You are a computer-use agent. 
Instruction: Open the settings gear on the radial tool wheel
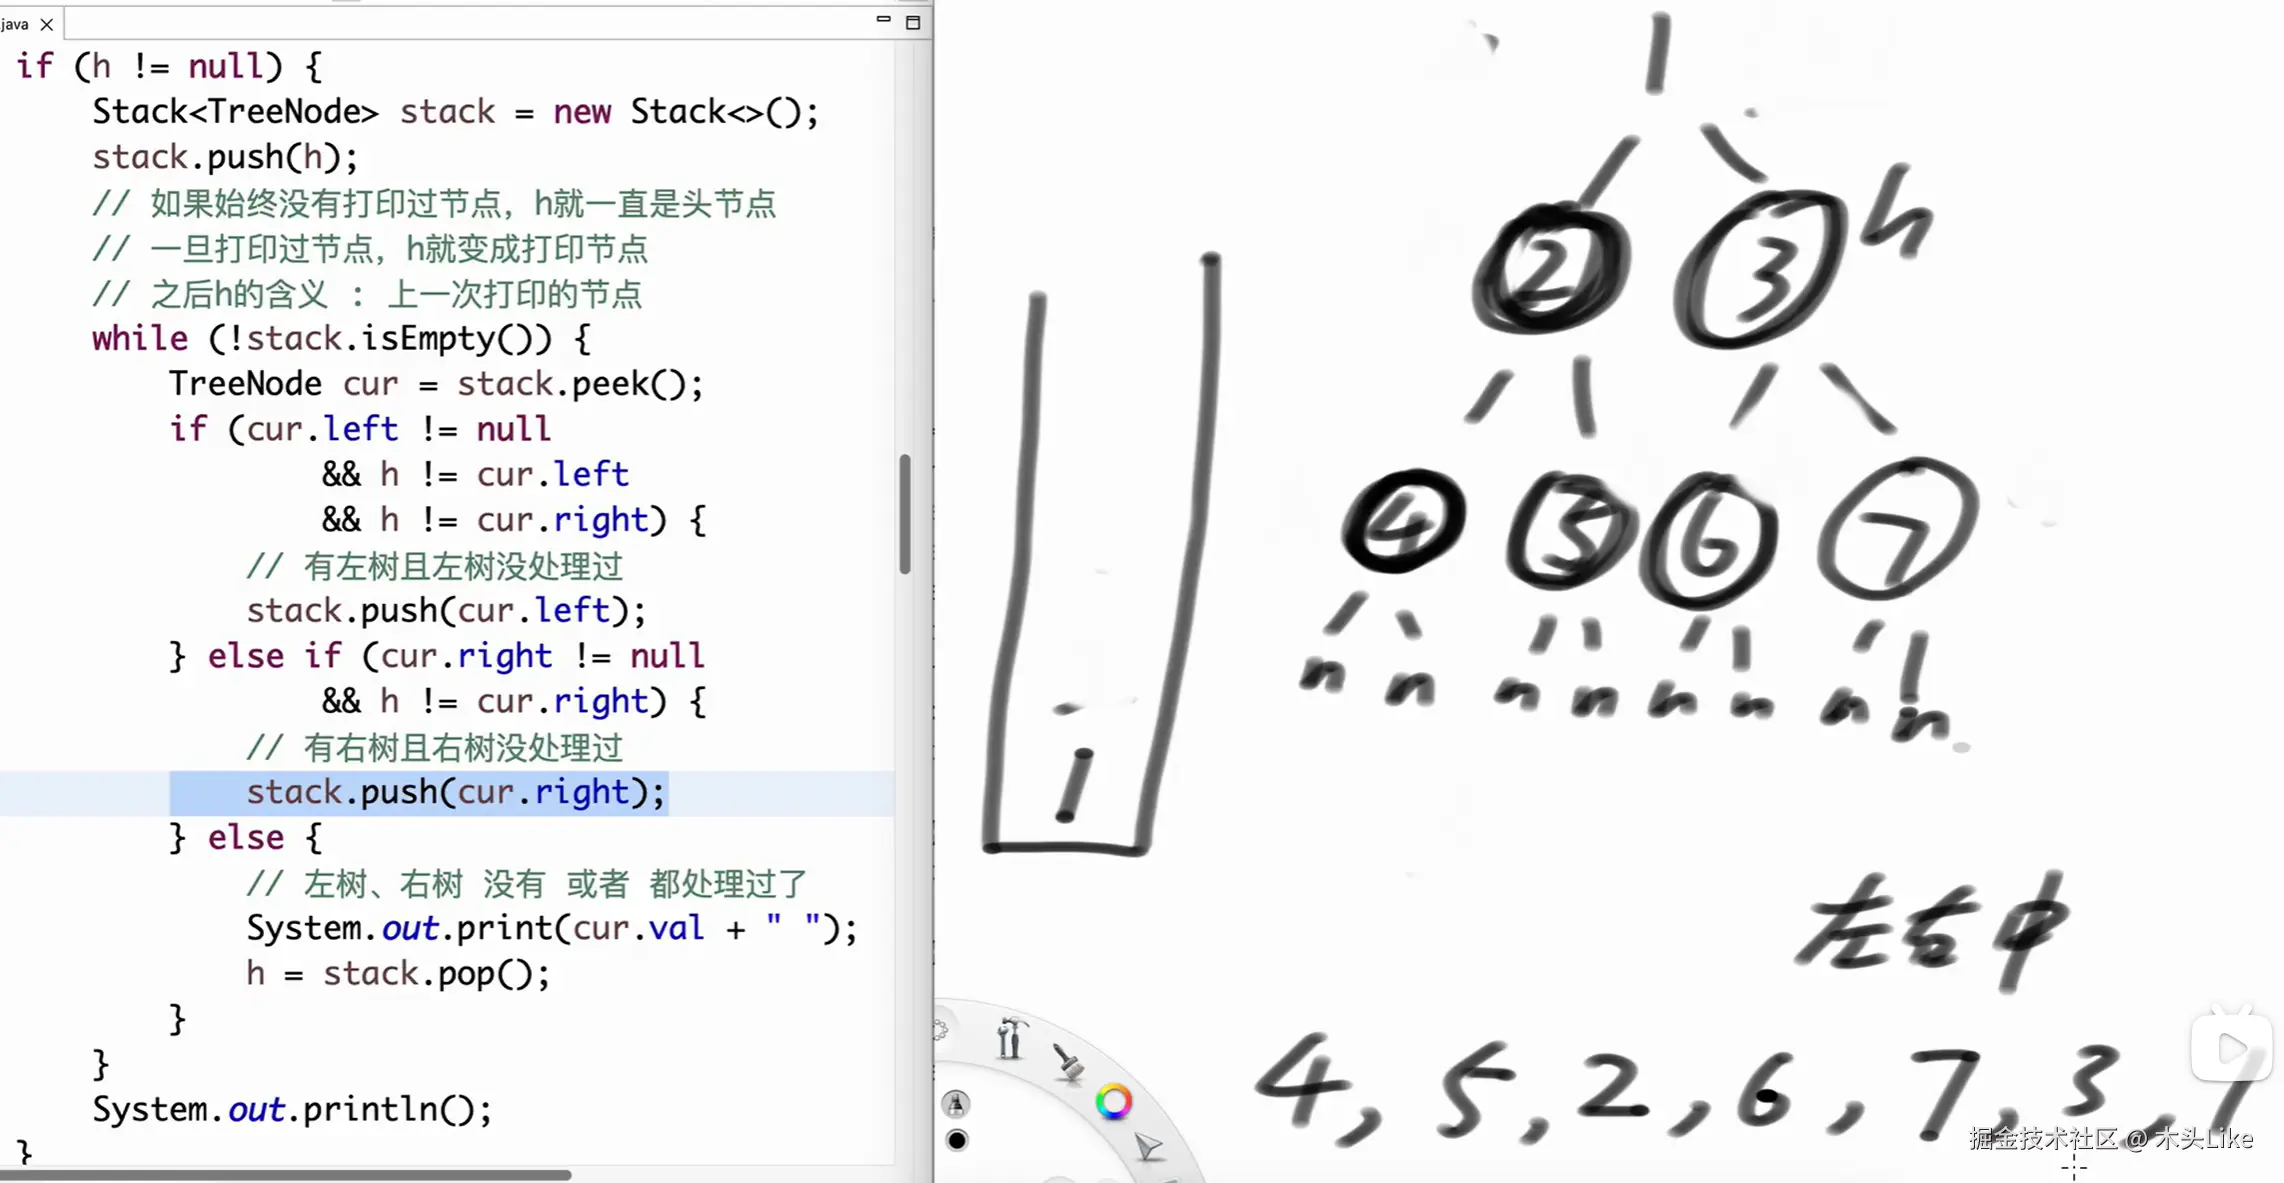click(x=939, y=1028)
